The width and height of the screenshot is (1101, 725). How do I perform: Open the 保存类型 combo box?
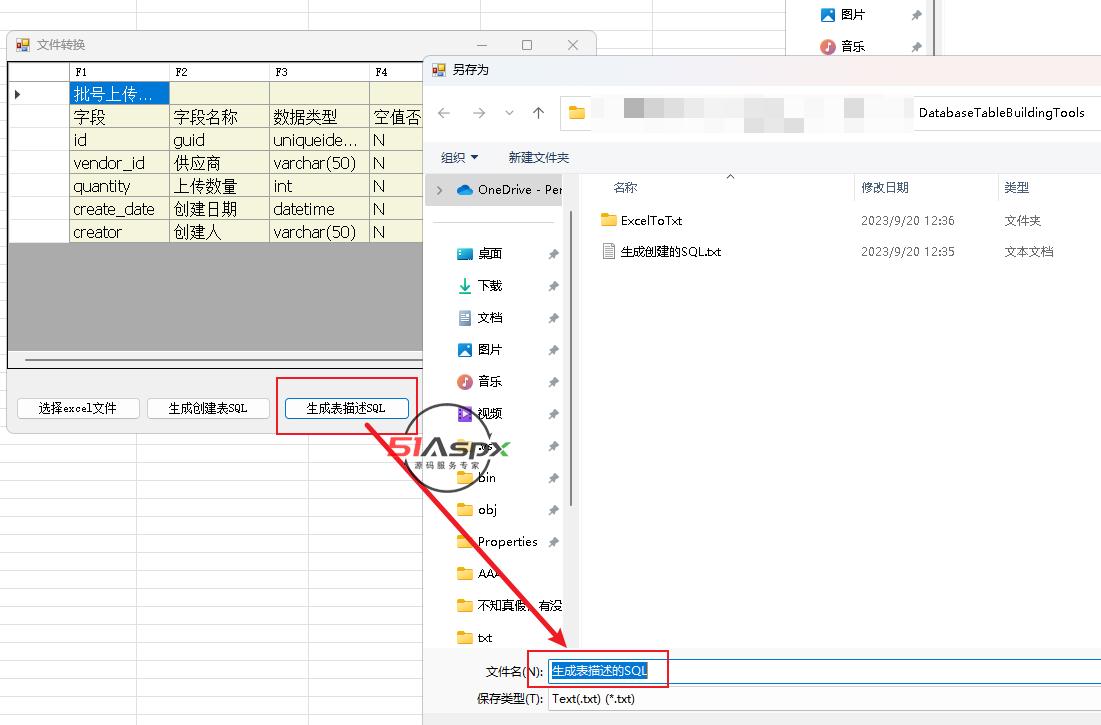[820, 699]
